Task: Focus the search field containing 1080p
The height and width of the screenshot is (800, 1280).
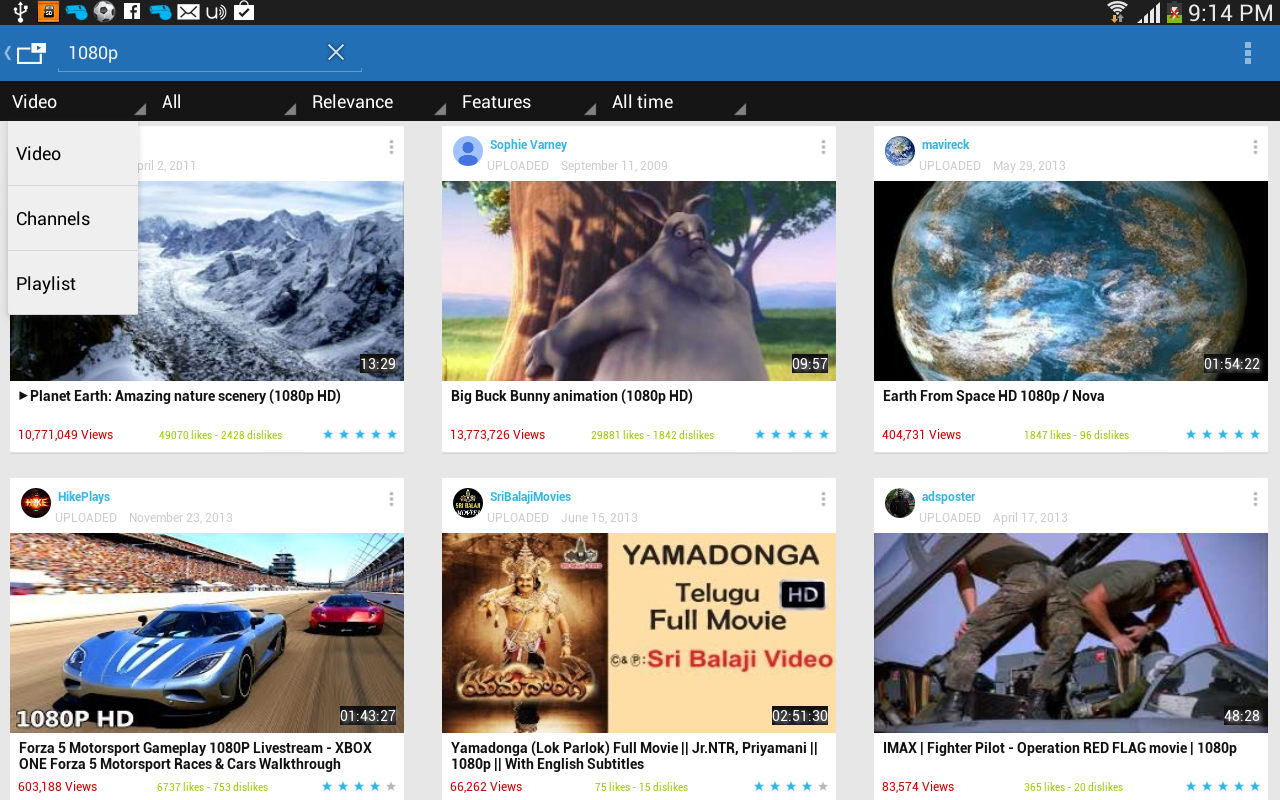Action: [x=210, y=52]
